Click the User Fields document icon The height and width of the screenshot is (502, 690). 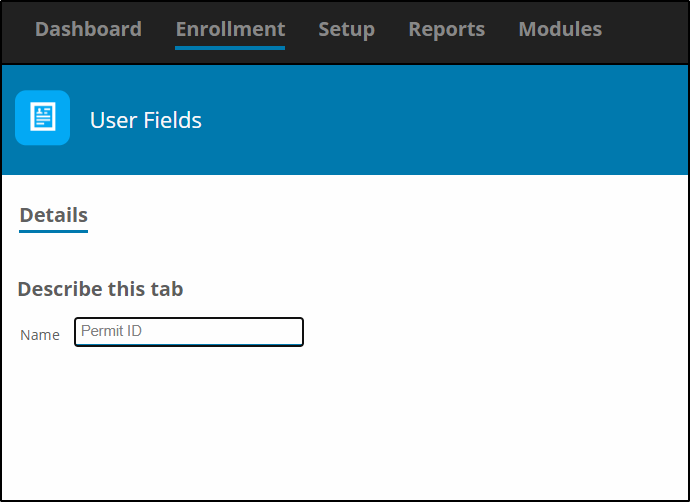(x=43, y=117)
